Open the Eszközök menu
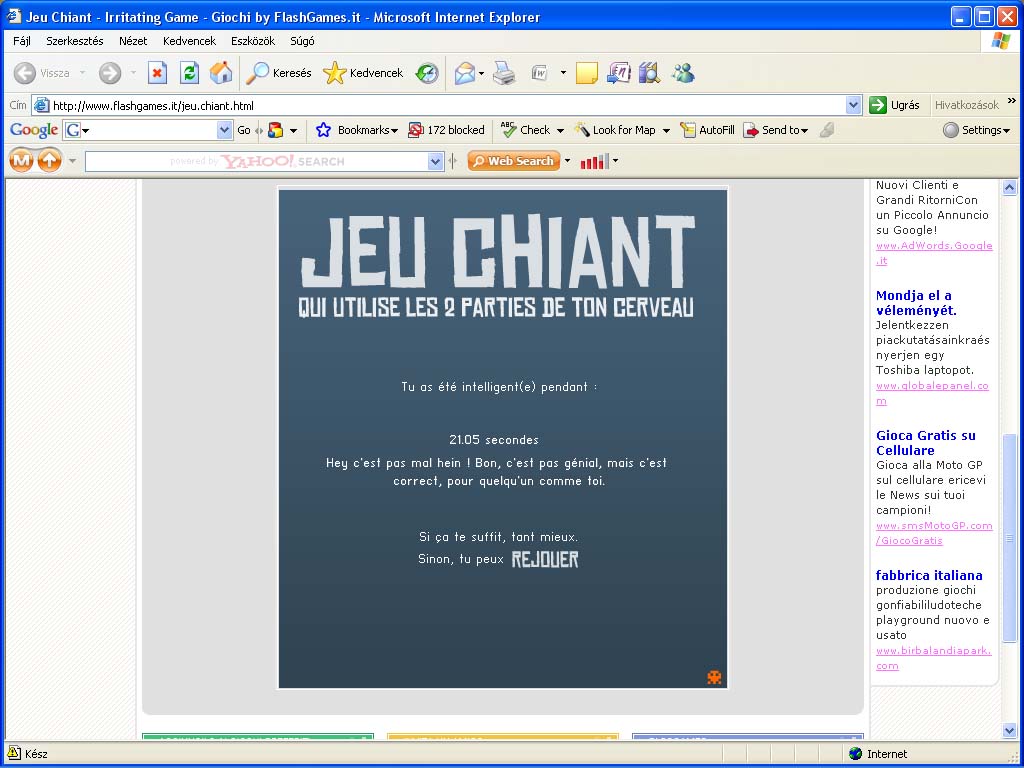 (253, 40)
